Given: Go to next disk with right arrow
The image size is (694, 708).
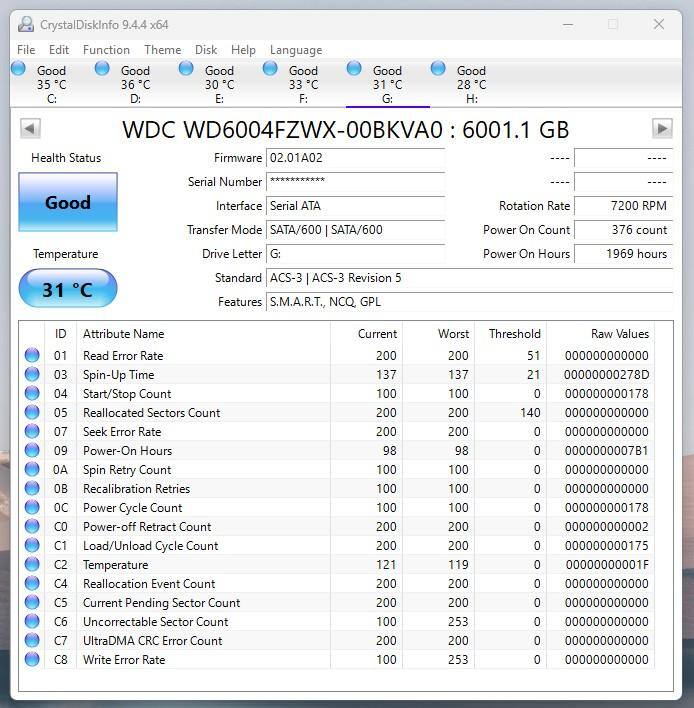Looking at the screenshot, I should coord(662,128).
